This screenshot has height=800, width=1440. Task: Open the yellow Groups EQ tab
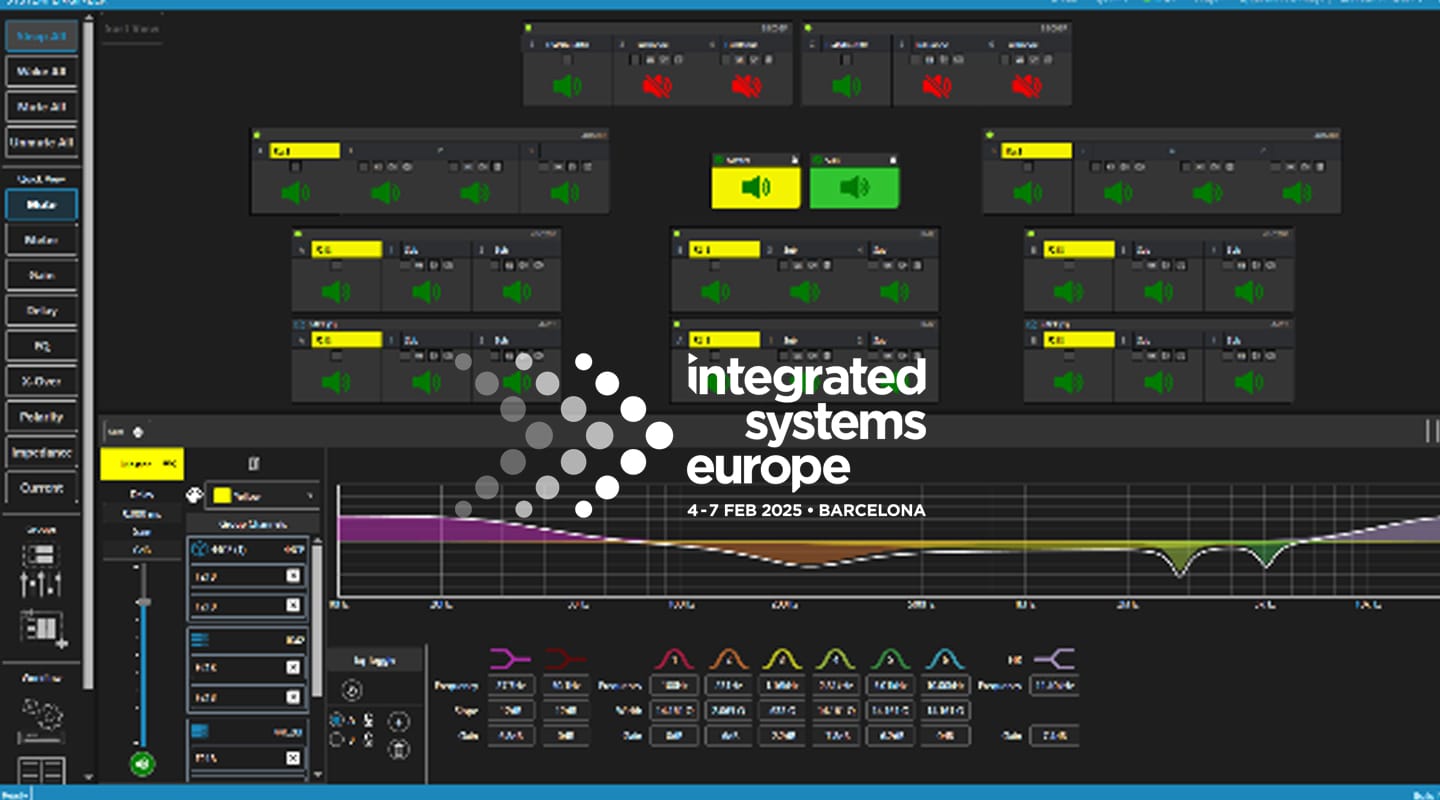point(141,463)
